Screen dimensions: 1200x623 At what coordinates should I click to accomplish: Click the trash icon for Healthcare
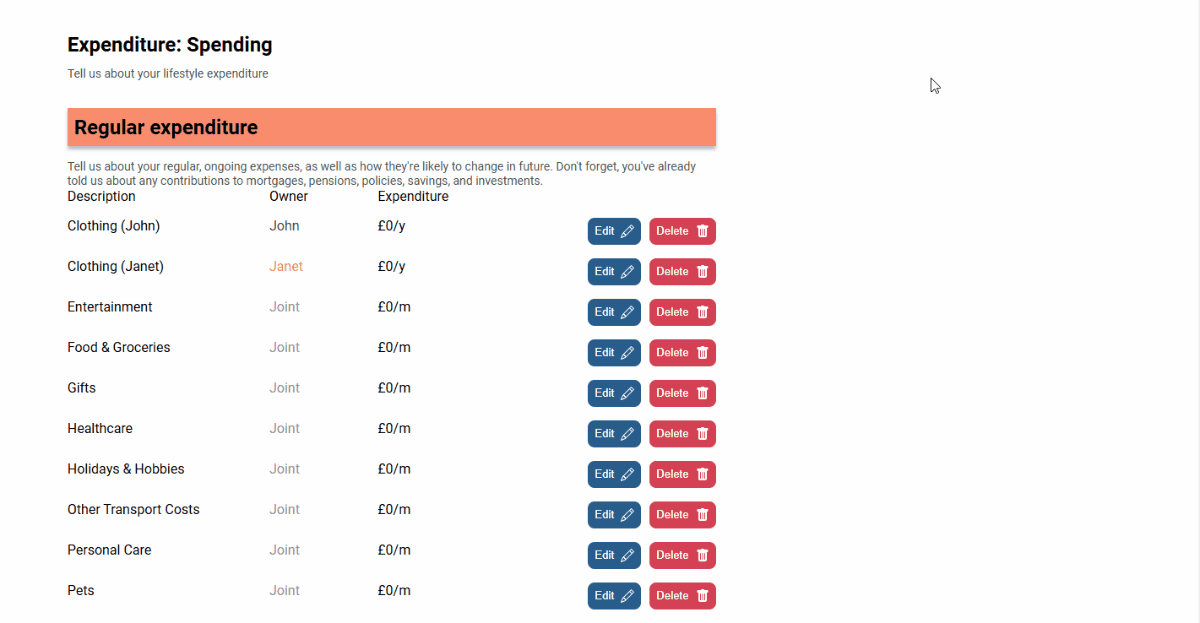click(x=703, y=434)
